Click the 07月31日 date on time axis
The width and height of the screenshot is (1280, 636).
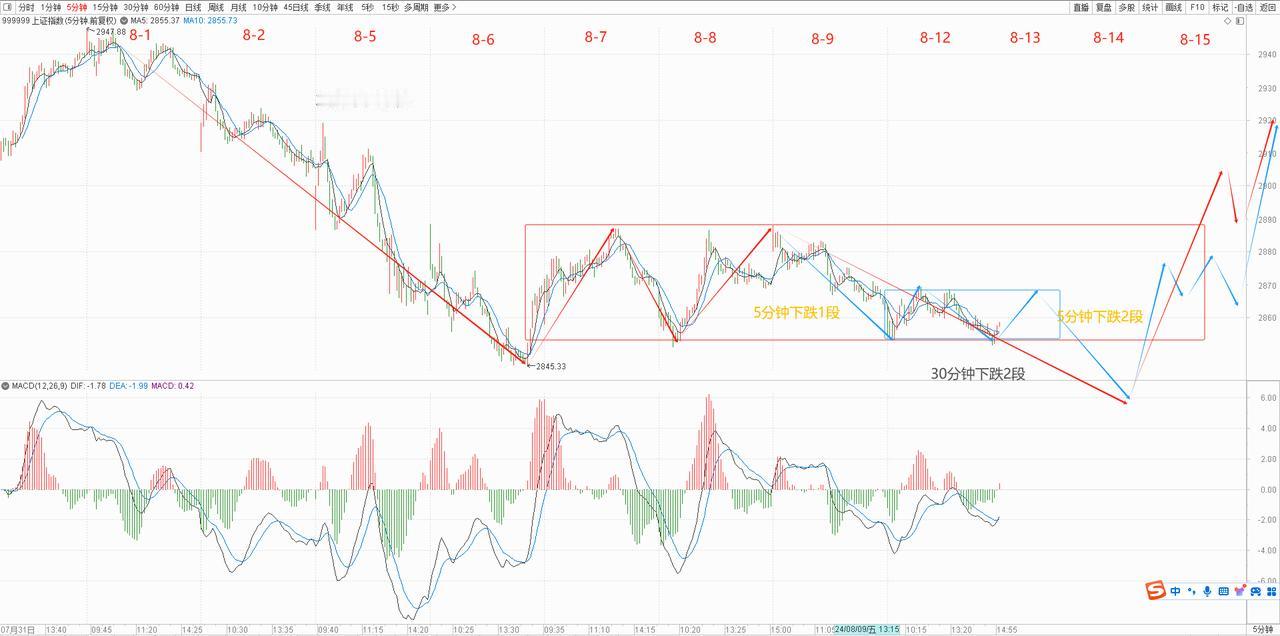tap(17, 630)
